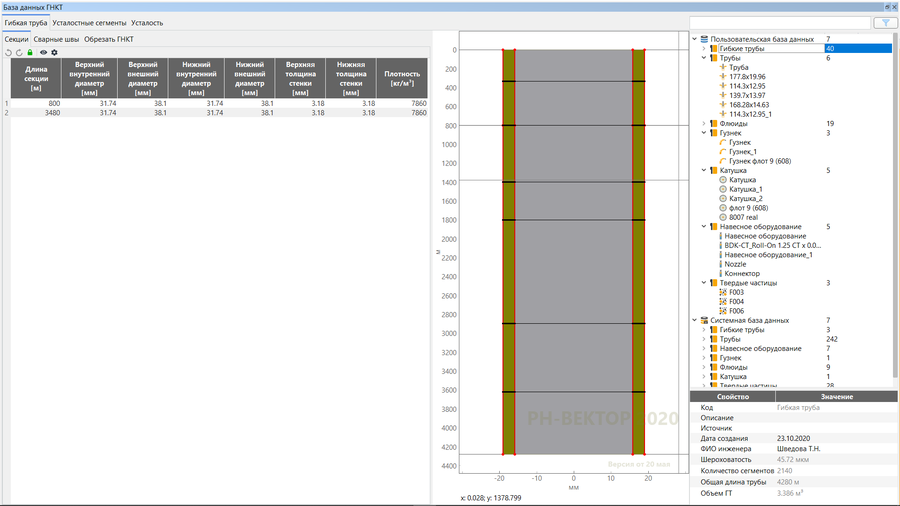Expand the user Гибкие трубы folder

coord(703,48)
